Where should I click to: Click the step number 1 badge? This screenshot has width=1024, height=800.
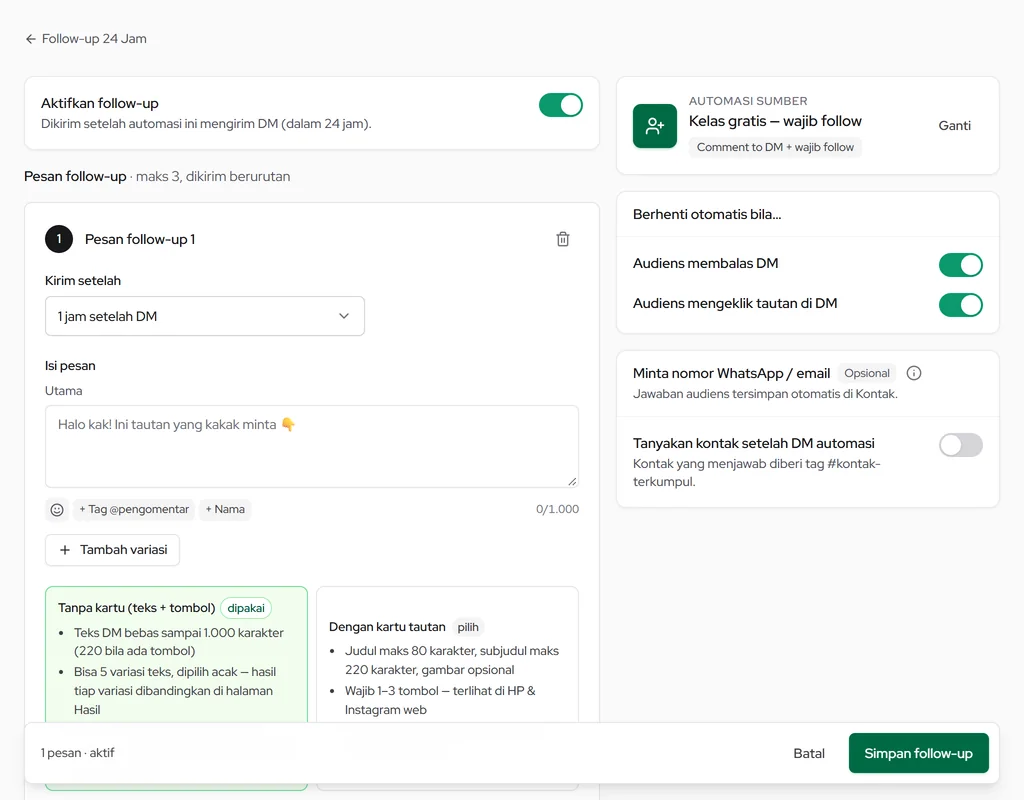pyautogui.click(x=59, y=239)
